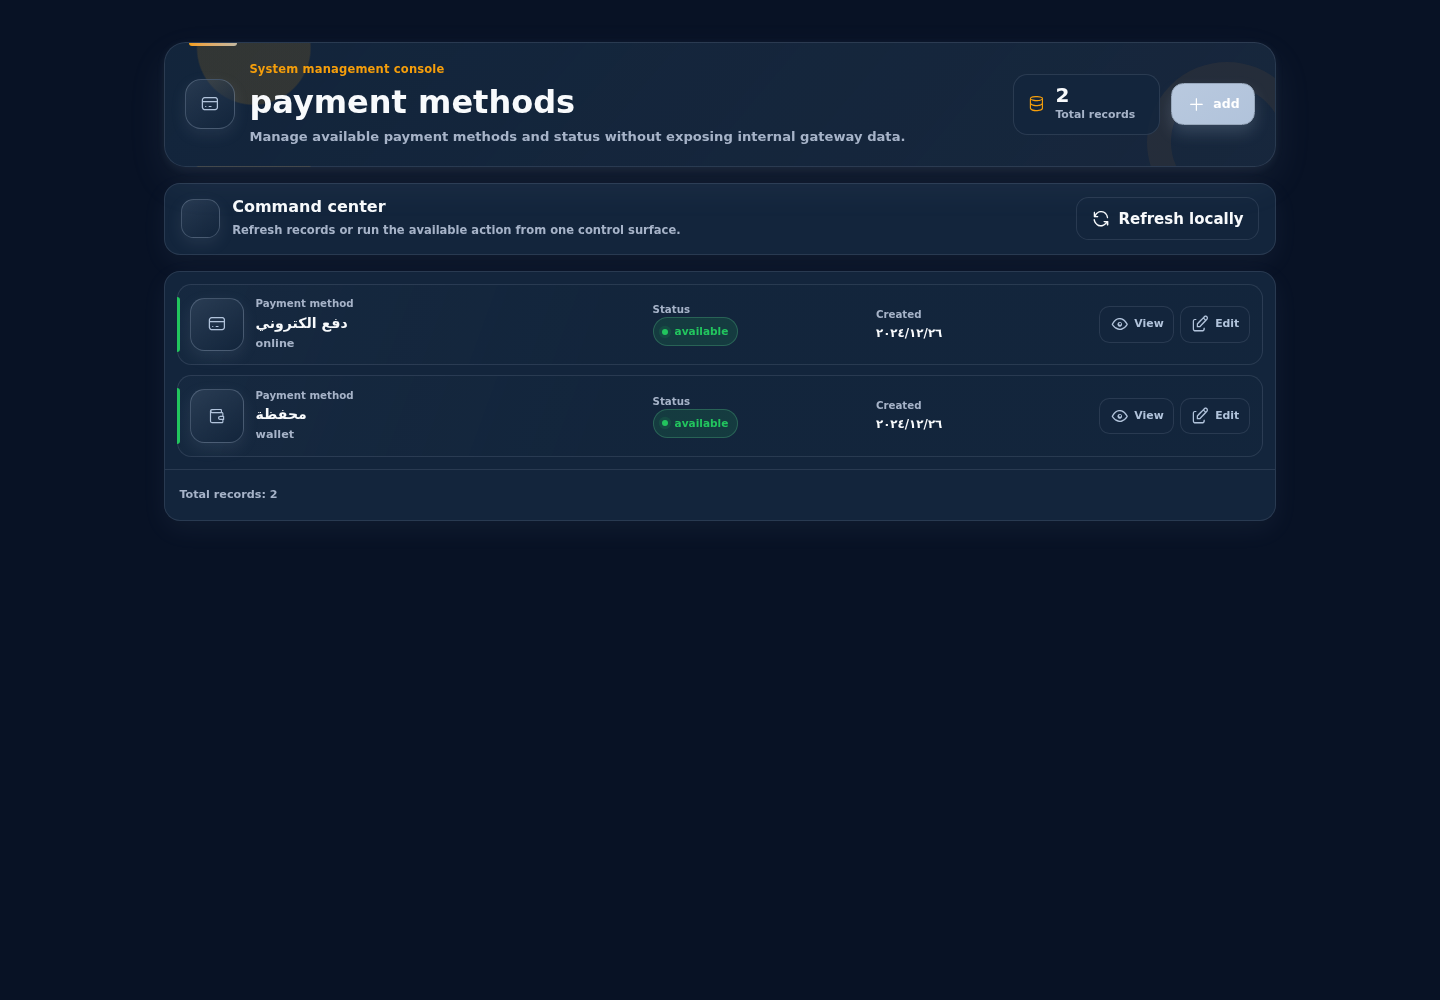Viewport: 1440px width, 1000px height.
Task: Click the 'System management console' label
Action: 347,69
